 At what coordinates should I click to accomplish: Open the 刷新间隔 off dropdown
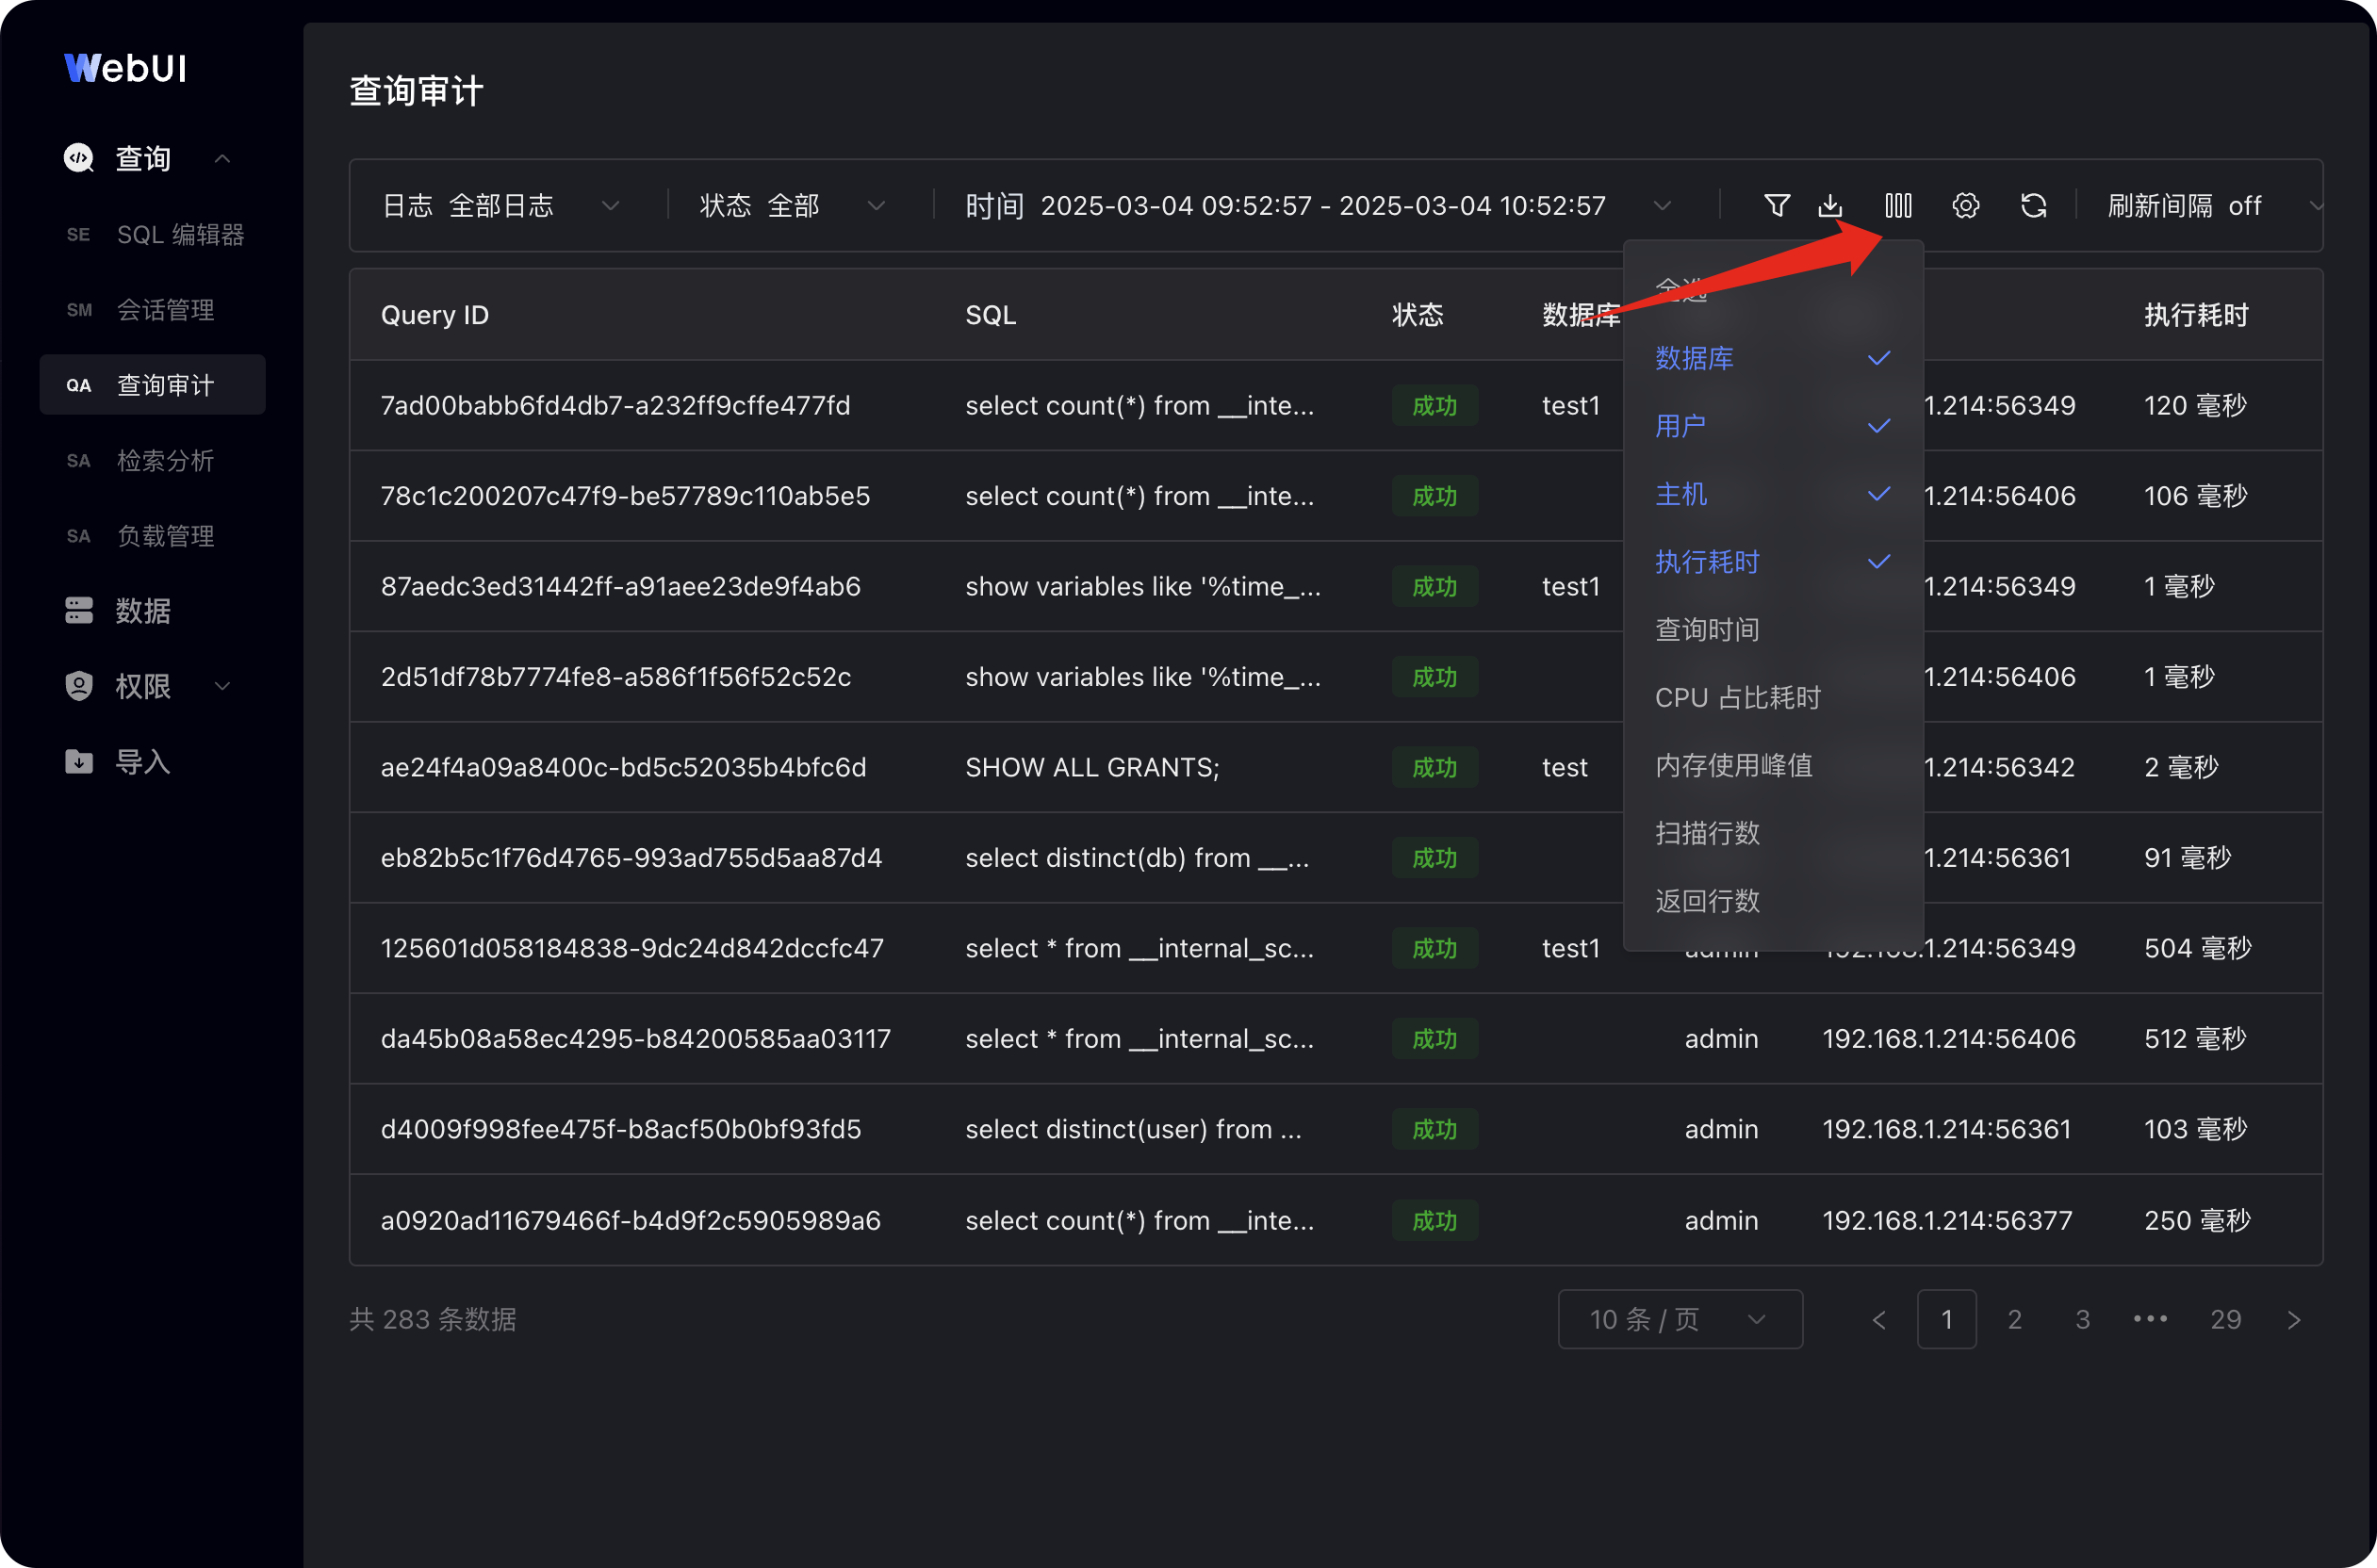(2213, 206)
